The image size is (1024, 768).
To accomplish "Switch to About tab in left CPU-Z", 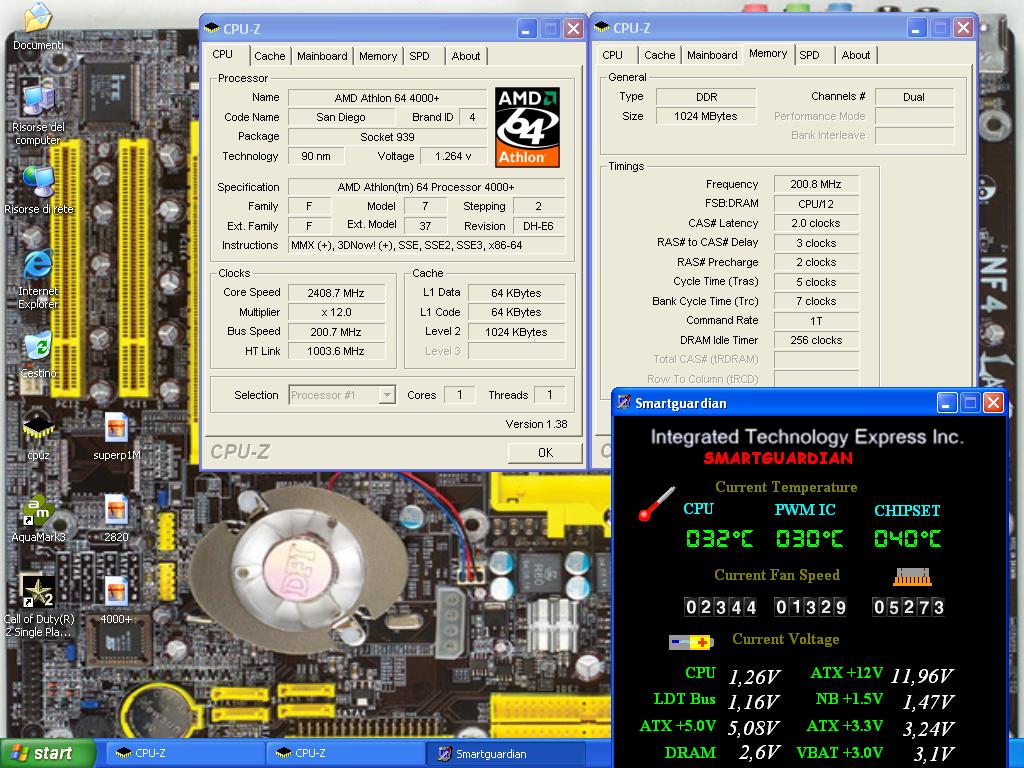I will pyautogui.click(x=466, y=56).
